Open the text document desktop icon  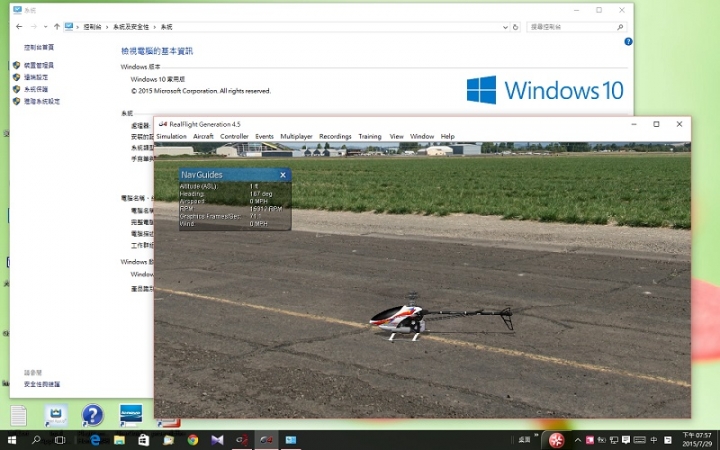coord(18,416)
